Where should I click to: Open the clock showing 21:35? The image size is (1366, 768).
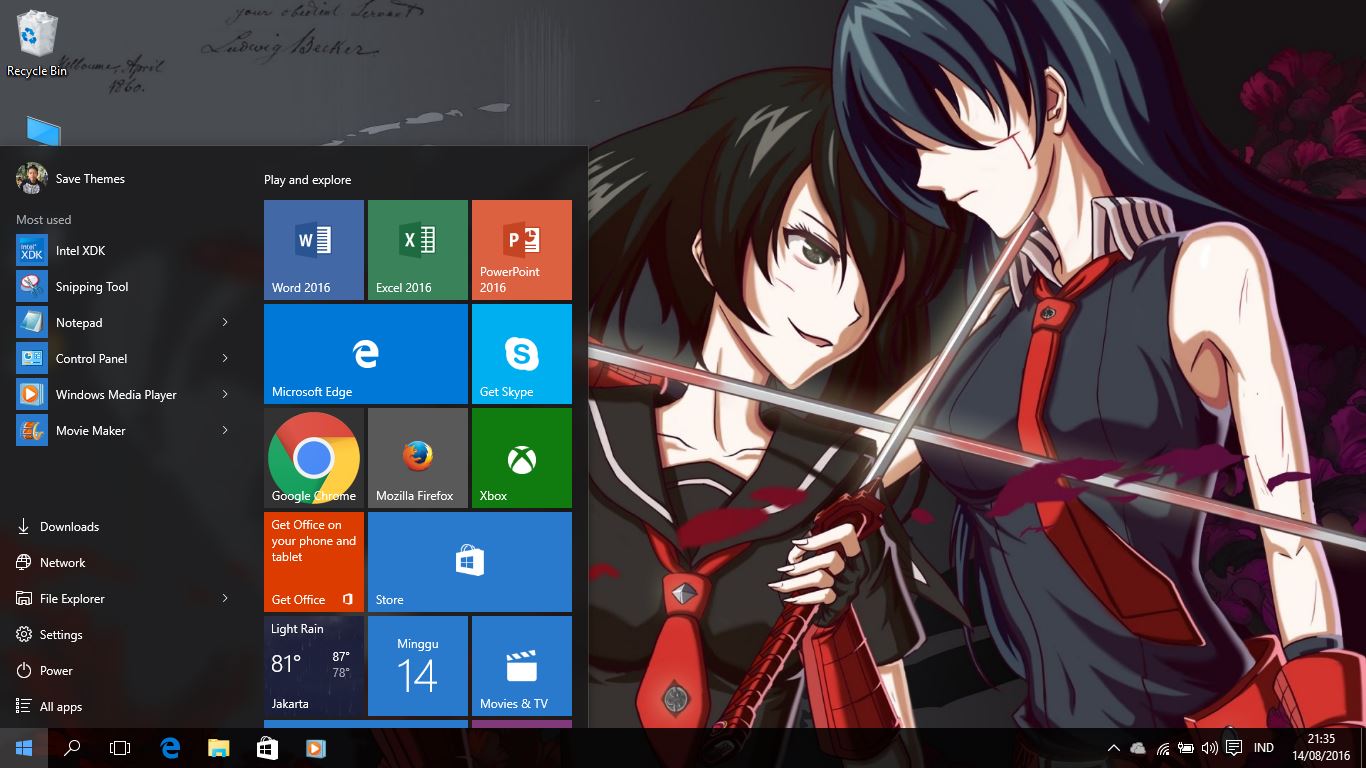(x=1321, y=748)
